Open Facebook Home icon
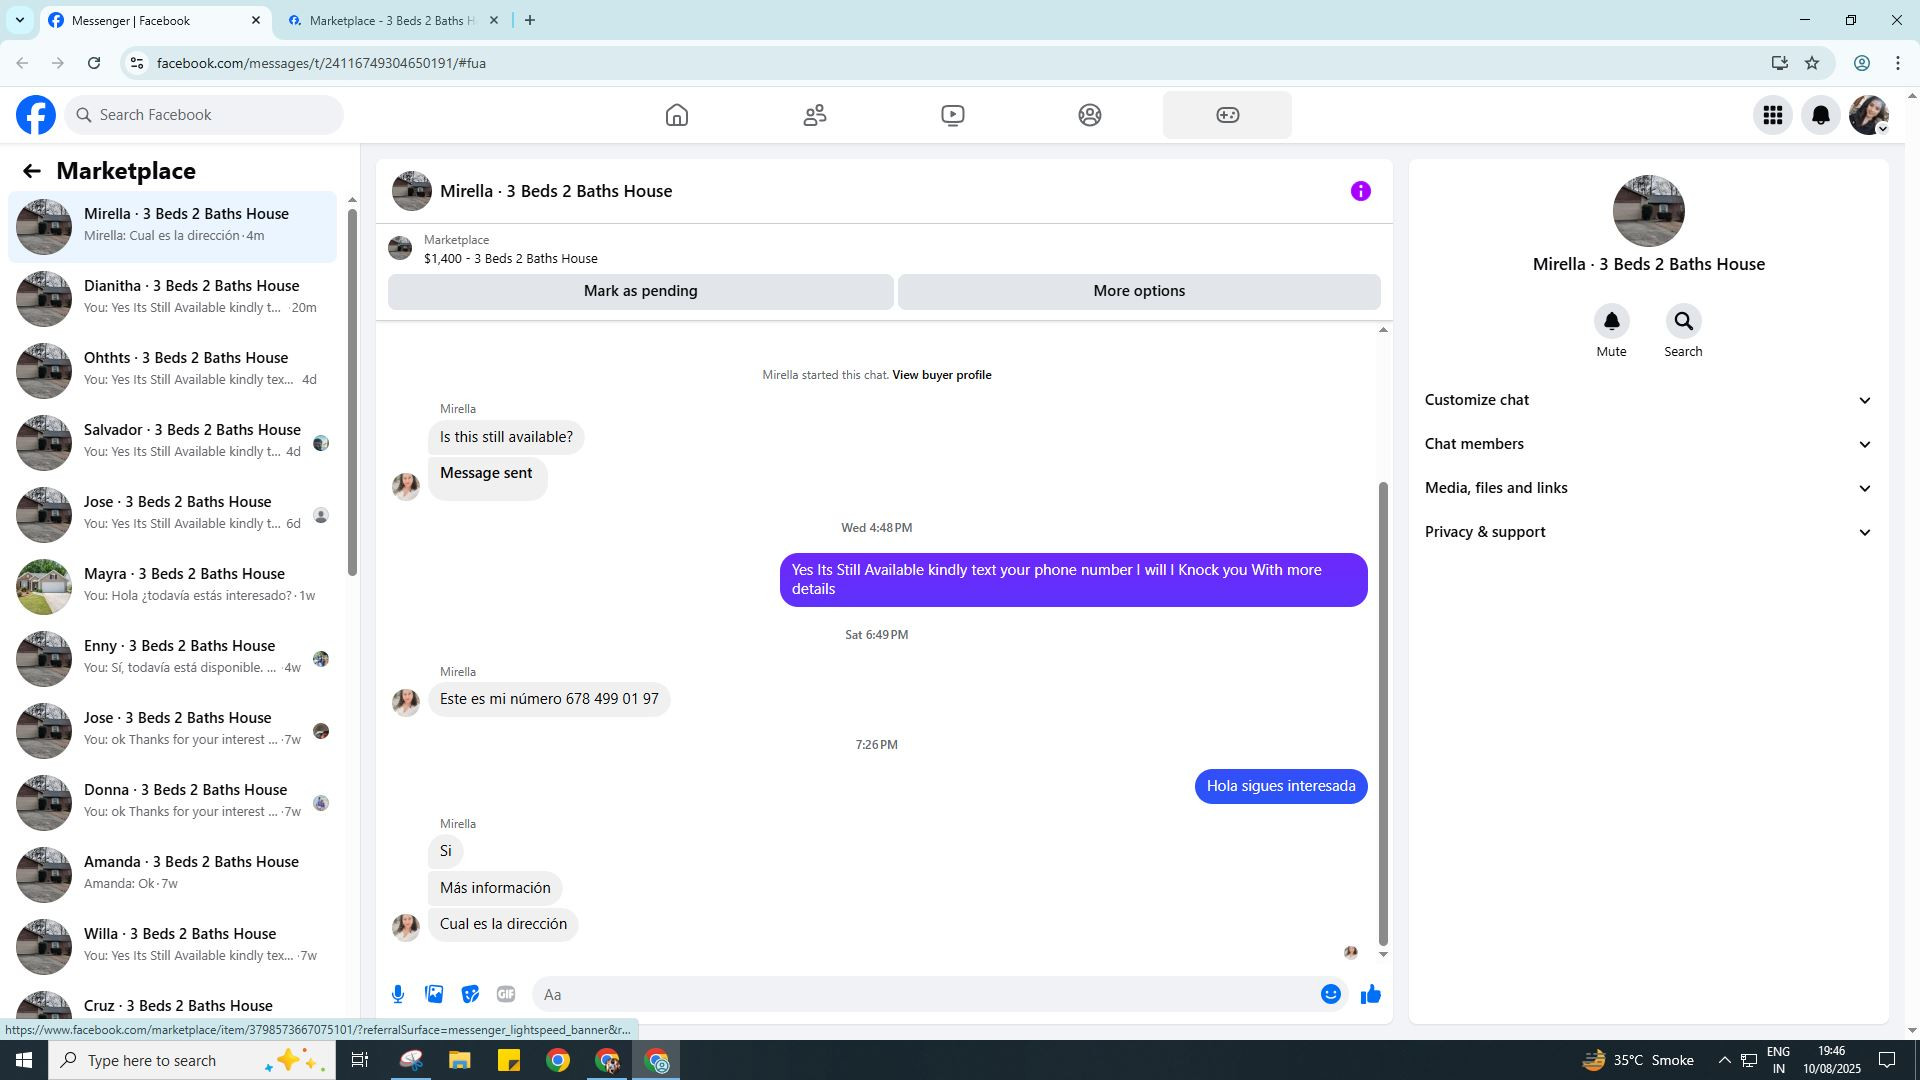Image resolution: width=1920 pixels, height=1080 pixels. tap(677, 115)
